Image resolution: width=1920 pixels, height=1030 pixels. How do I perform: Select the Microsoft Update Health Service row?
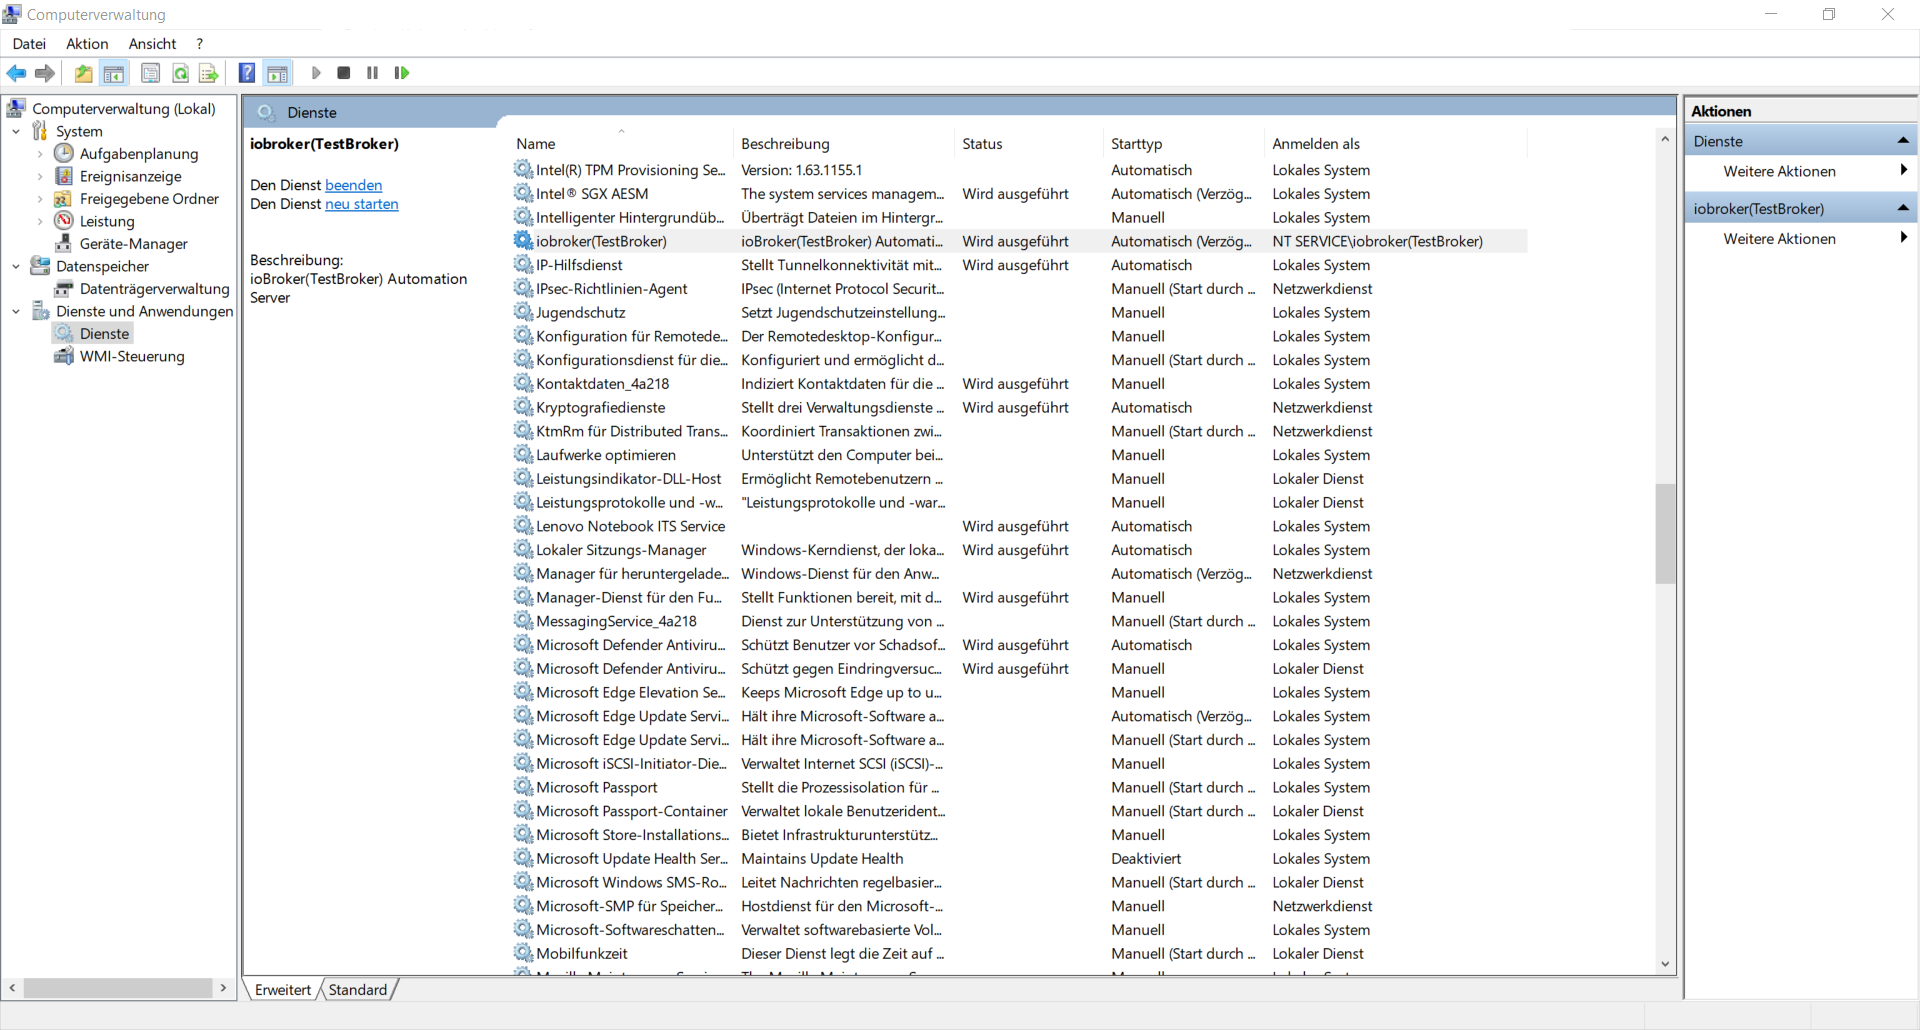coord(1019,859)
